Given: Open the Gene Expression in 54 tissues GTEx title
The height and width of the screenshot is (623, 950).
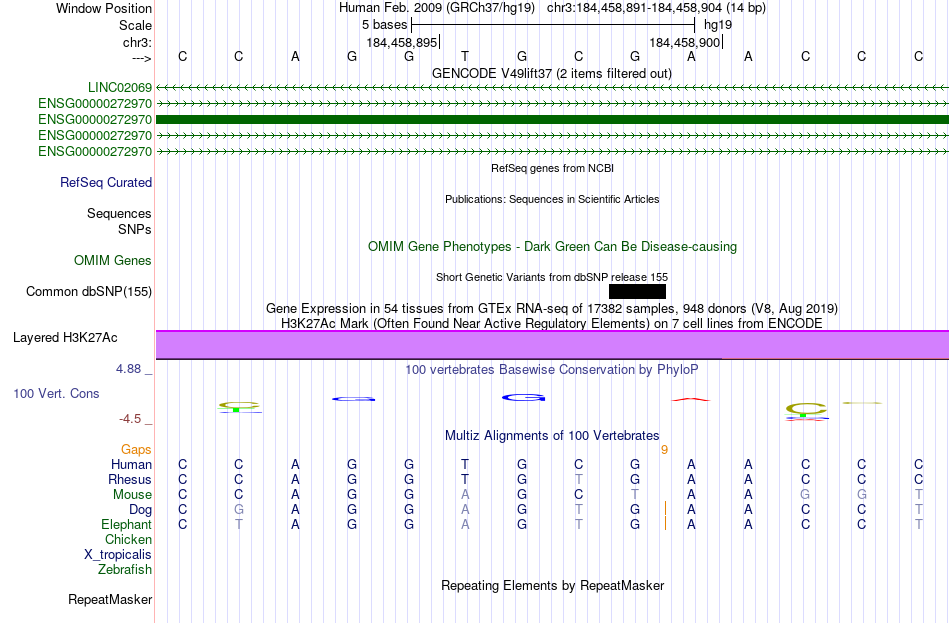Looking at the screenshot, I should click(x=551, y=308).
